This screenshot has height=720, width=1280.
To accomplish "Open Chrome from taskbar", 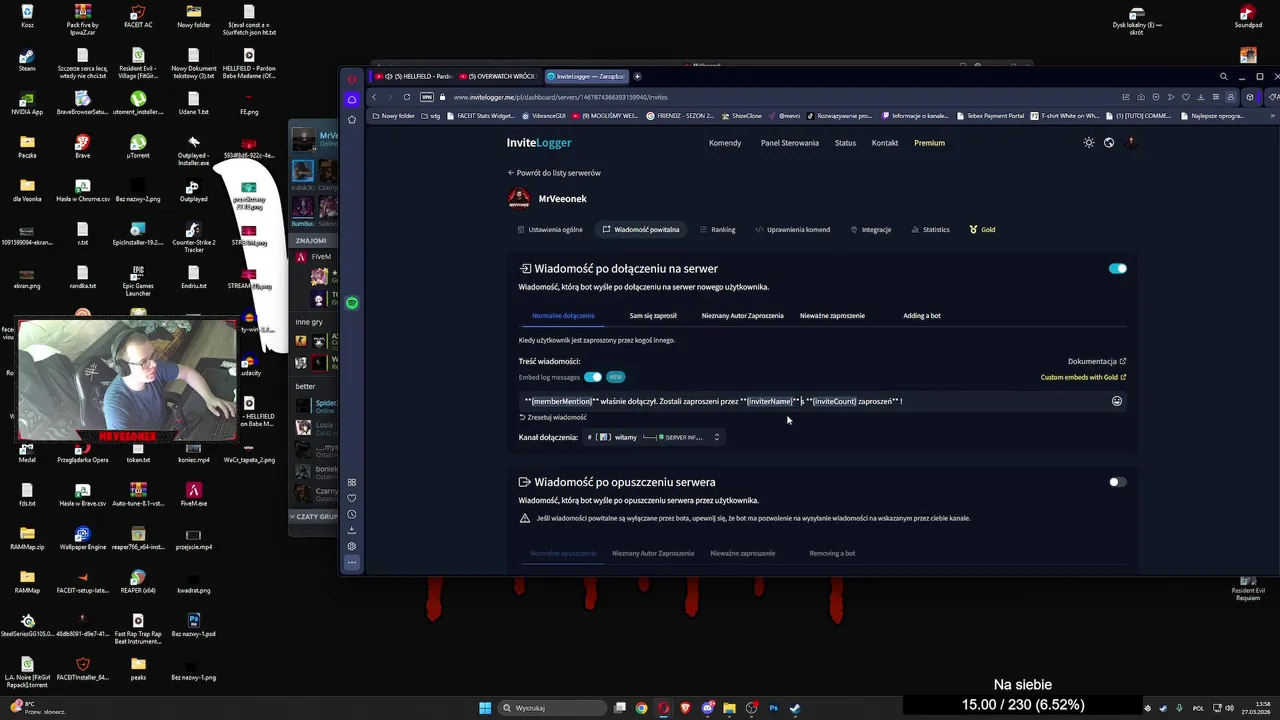I will coord(642,708).
